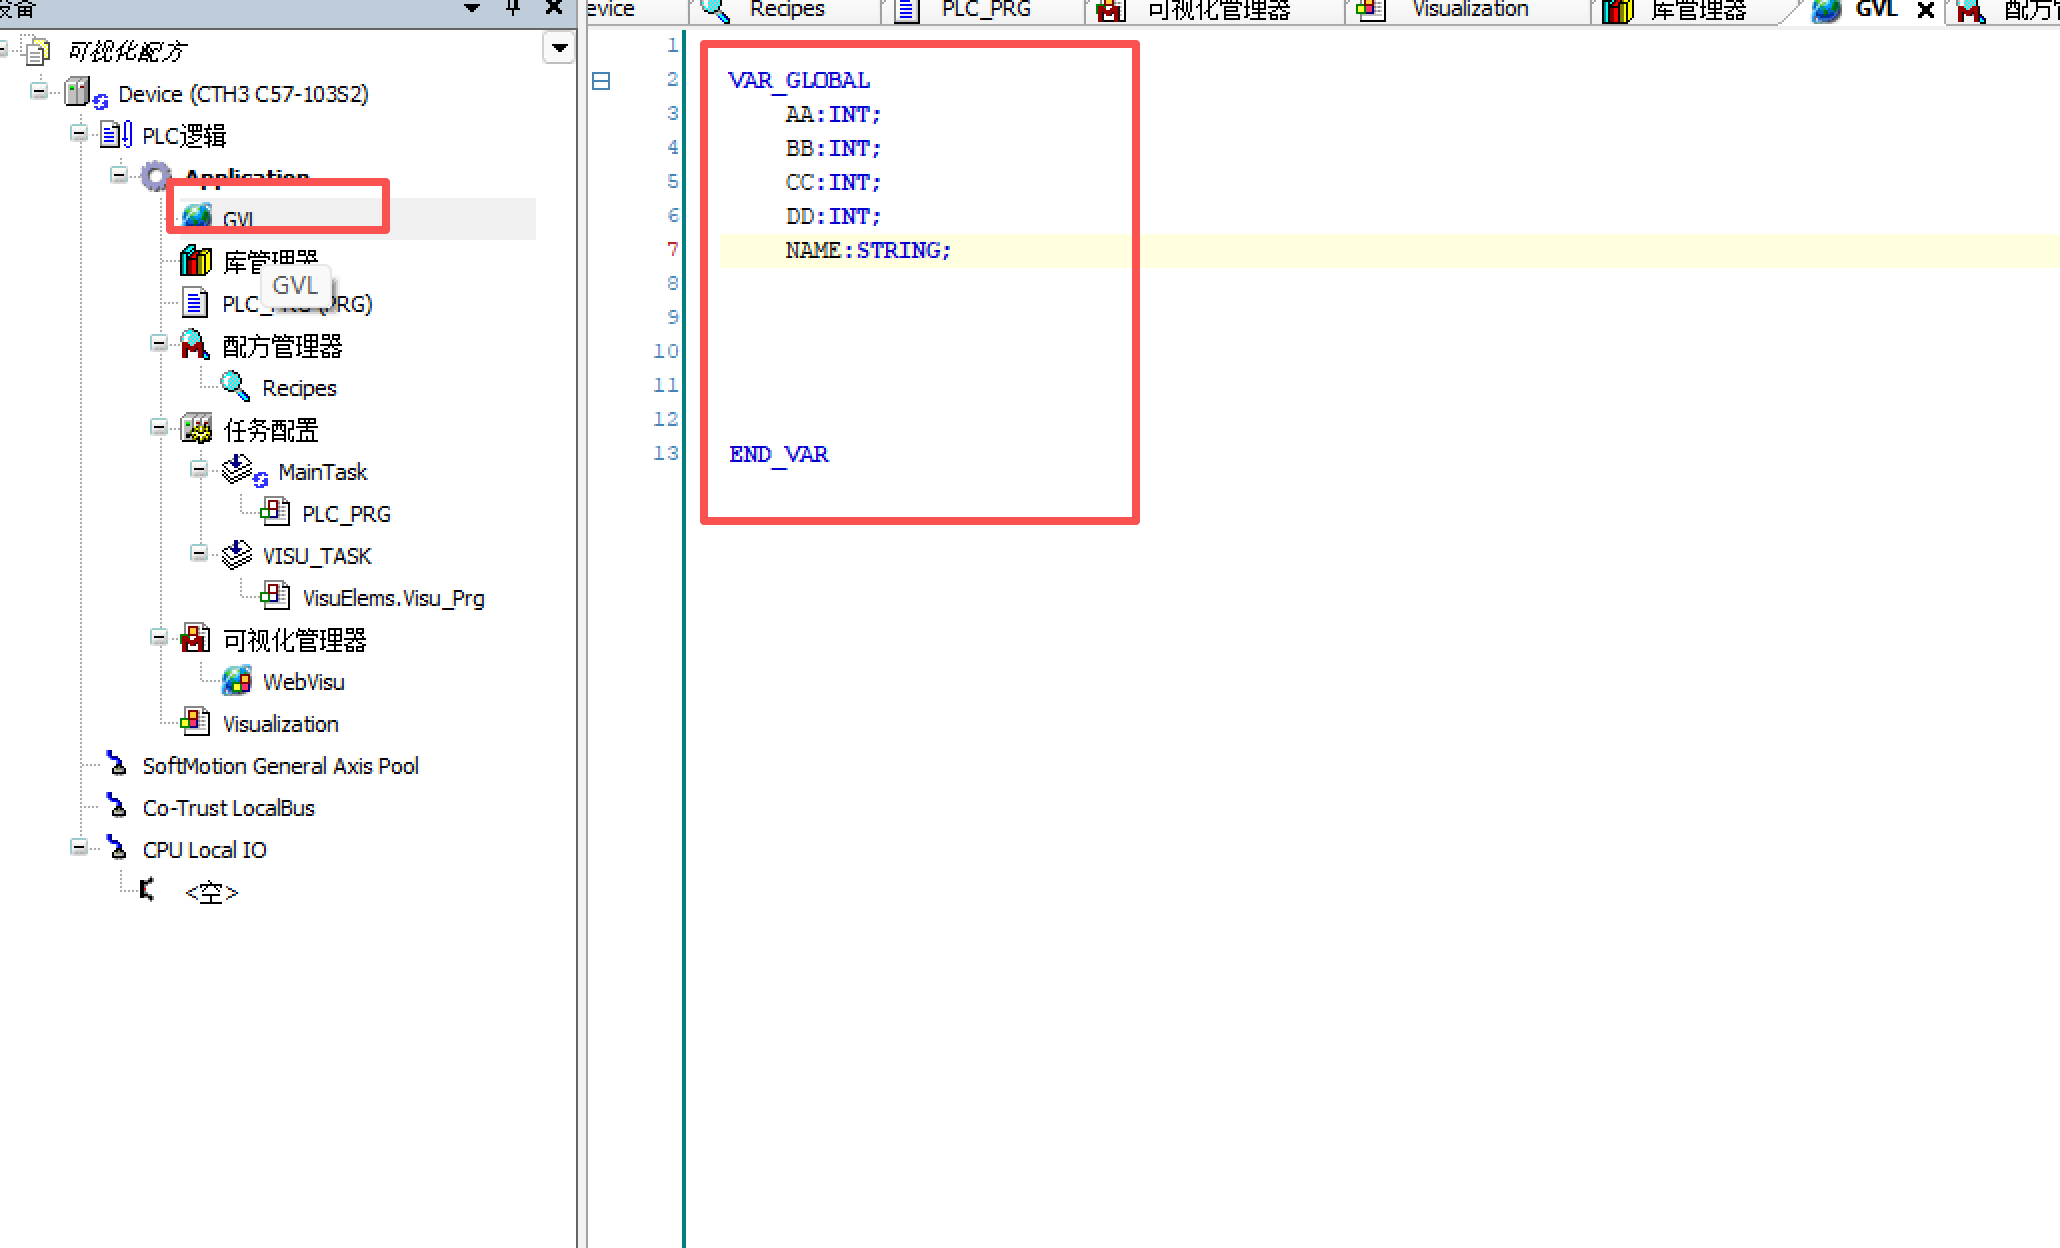
Task: Click the NAME:STRING; declaration line
Action: tap(868, 250)
